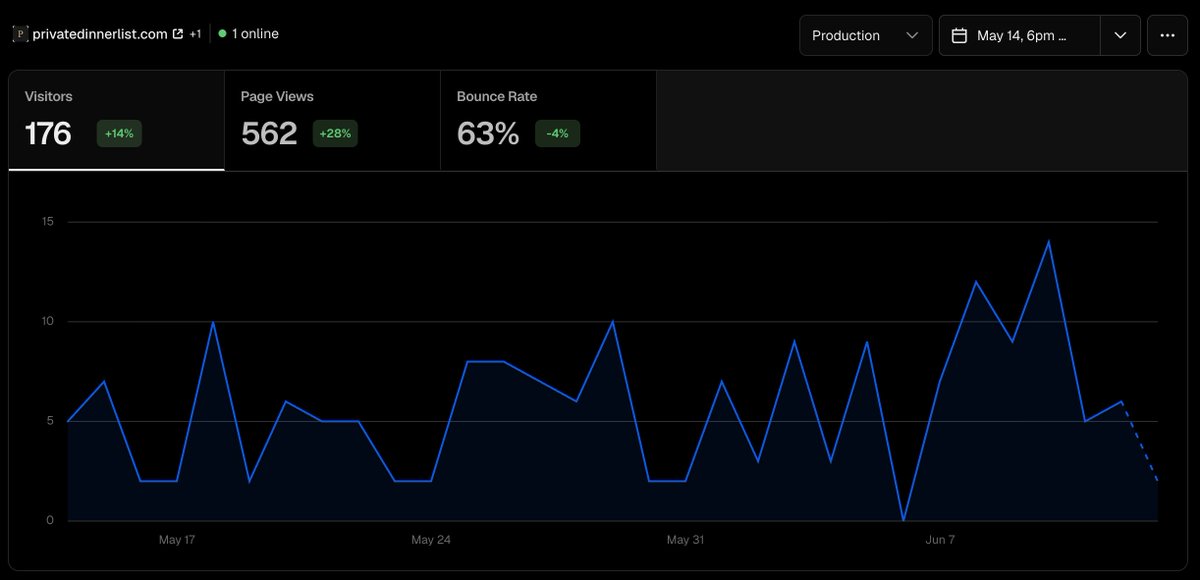Image resolution: width=1200 pixels, height=580 pixels.
Task: Click the 10 y-axis label
Action: 47,321
